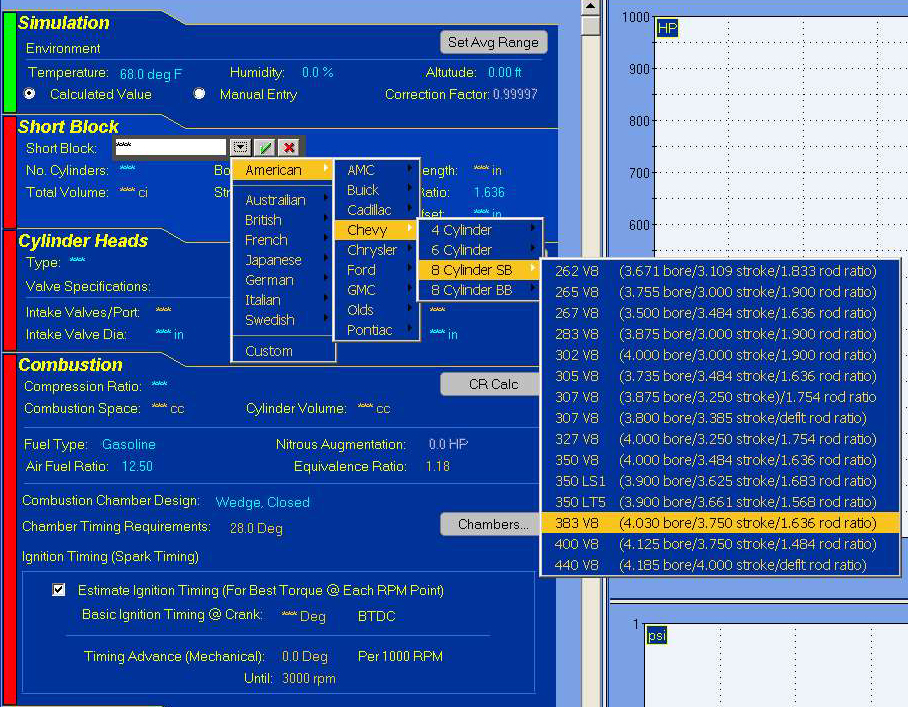Select the 305 V8 engine entry
The width and height of the screenshot is (908, 707).
(720, 376)
